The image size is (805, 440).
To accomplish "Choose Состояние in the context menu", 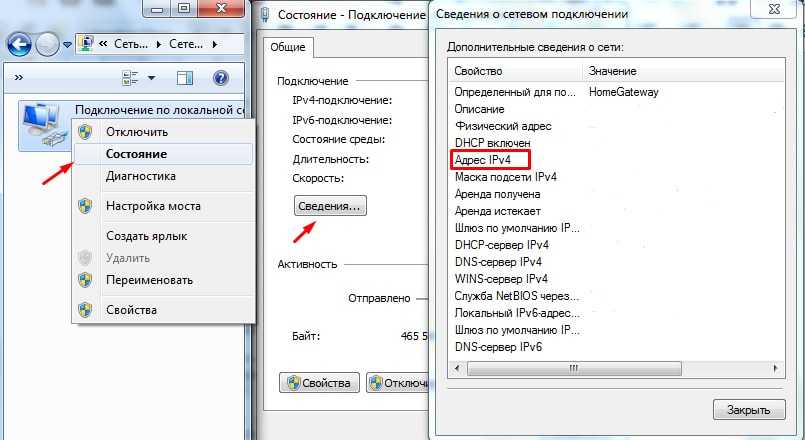I will point(136,154).
